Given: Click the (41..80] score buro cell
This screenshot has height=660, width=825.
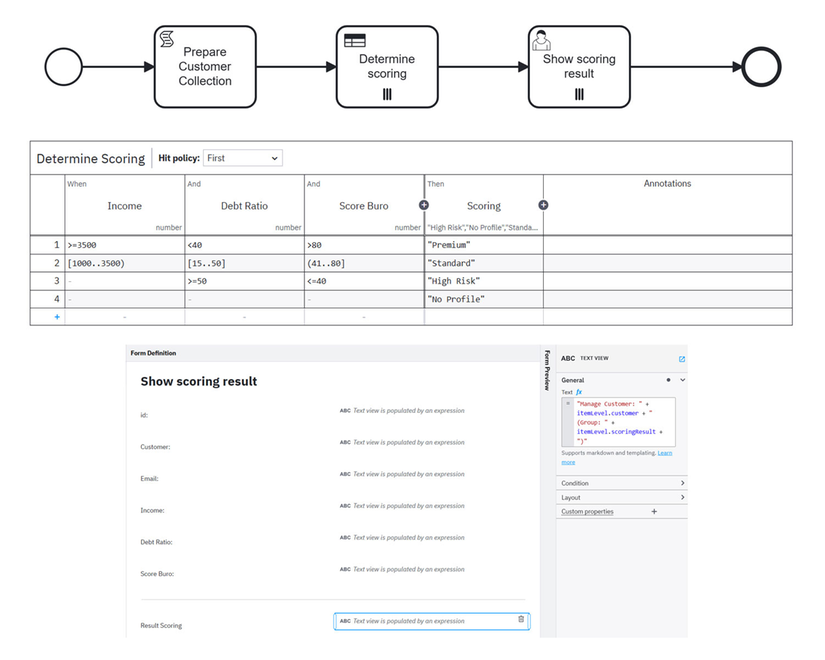Looking at the screenshot, I should [364, 263].
